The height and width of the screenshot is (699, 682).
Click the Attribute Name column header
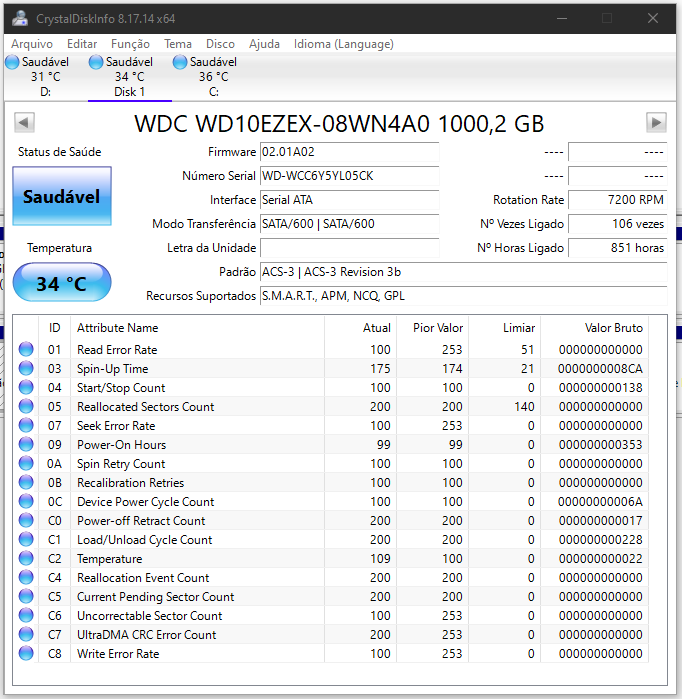coord(197,328)
